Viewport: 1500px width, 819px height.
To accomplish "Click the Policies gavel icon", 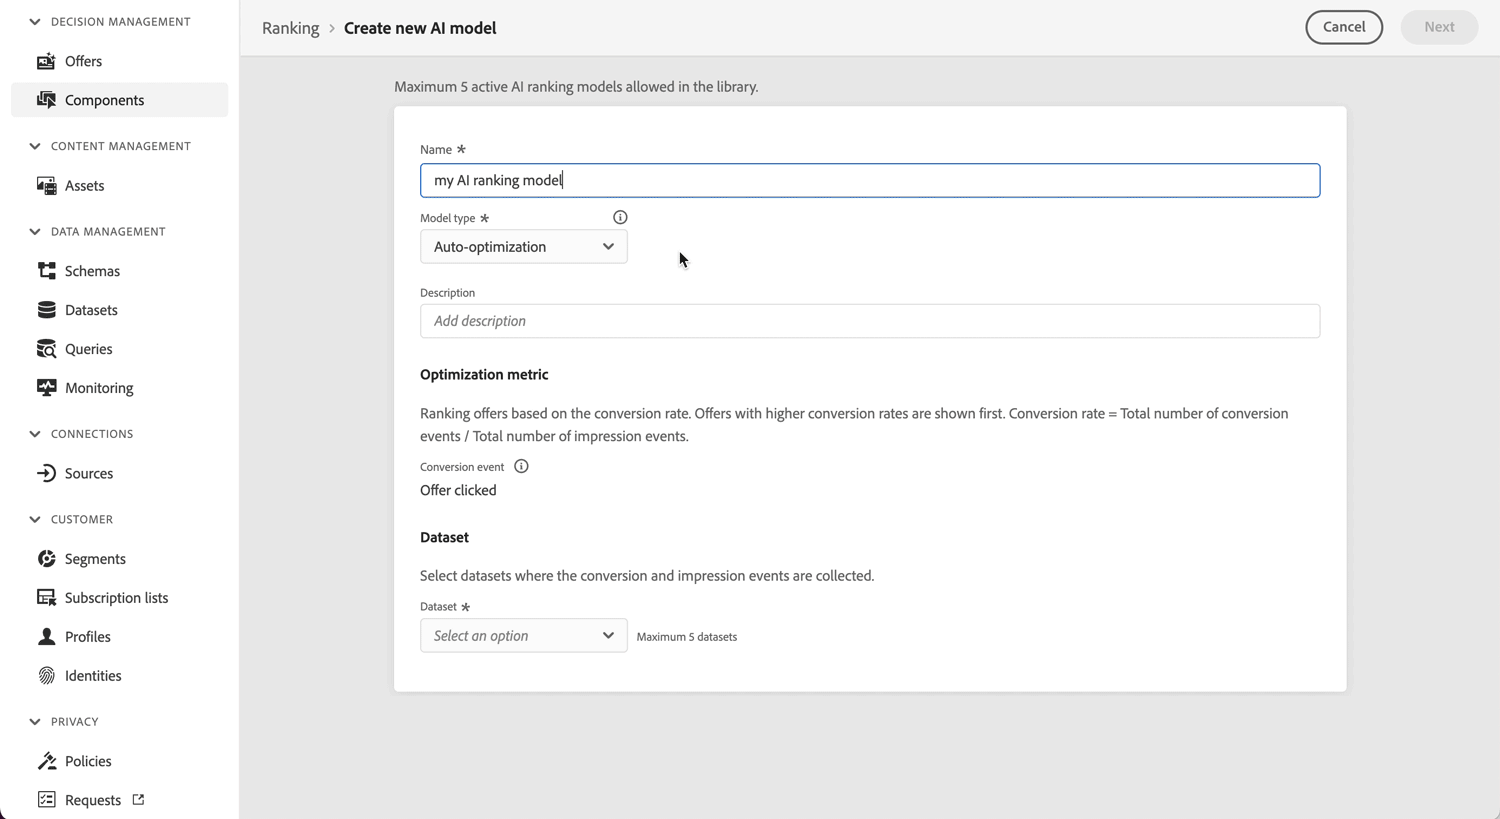I will pyautogui.click(x=46, y=761).
